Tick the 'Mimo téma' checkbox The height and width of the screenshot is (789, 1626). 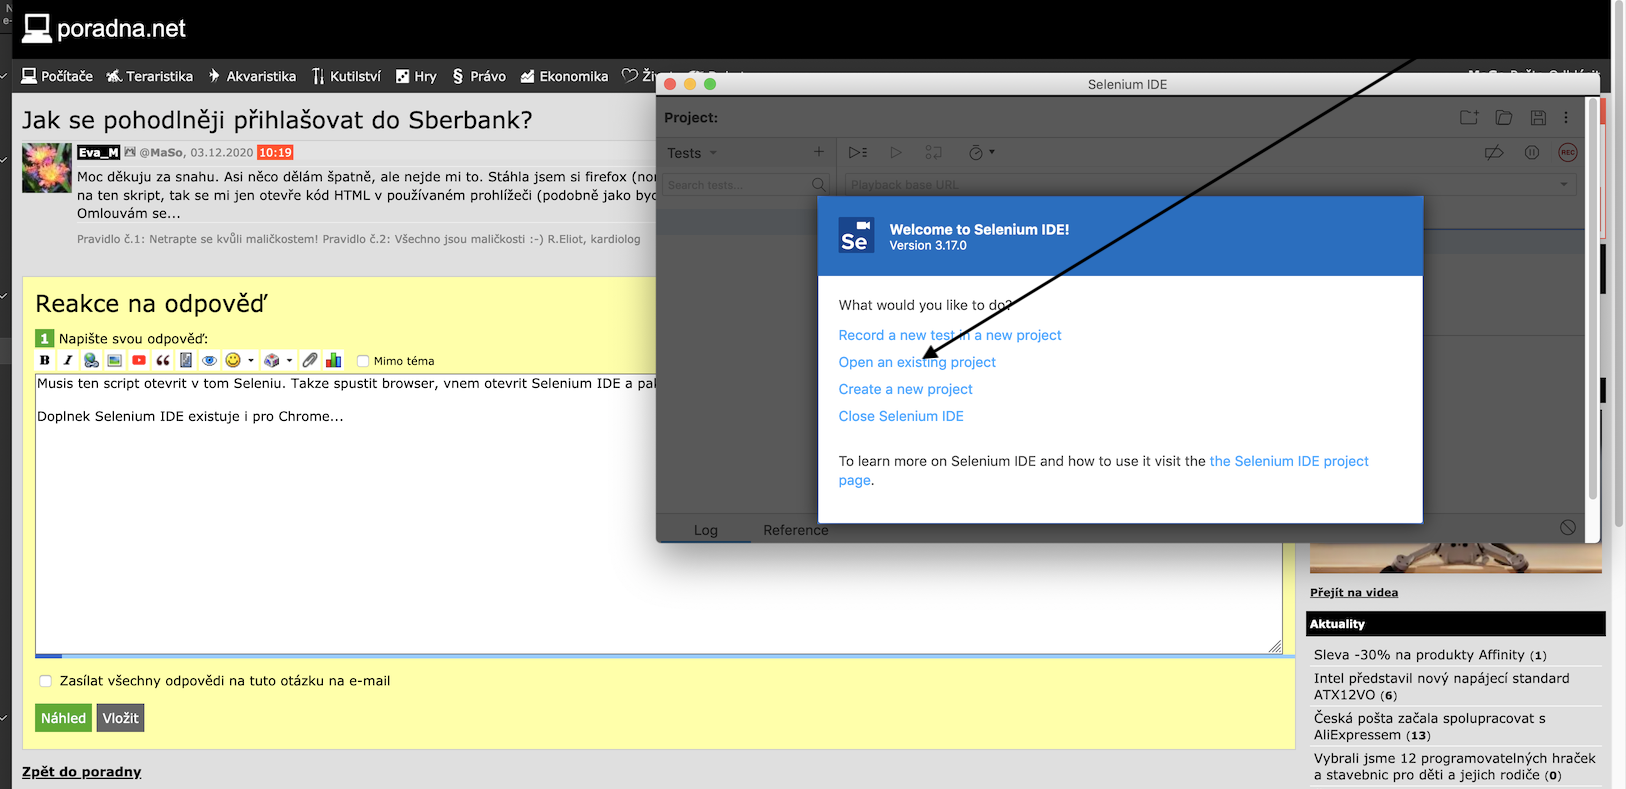[x=363, y=361]
